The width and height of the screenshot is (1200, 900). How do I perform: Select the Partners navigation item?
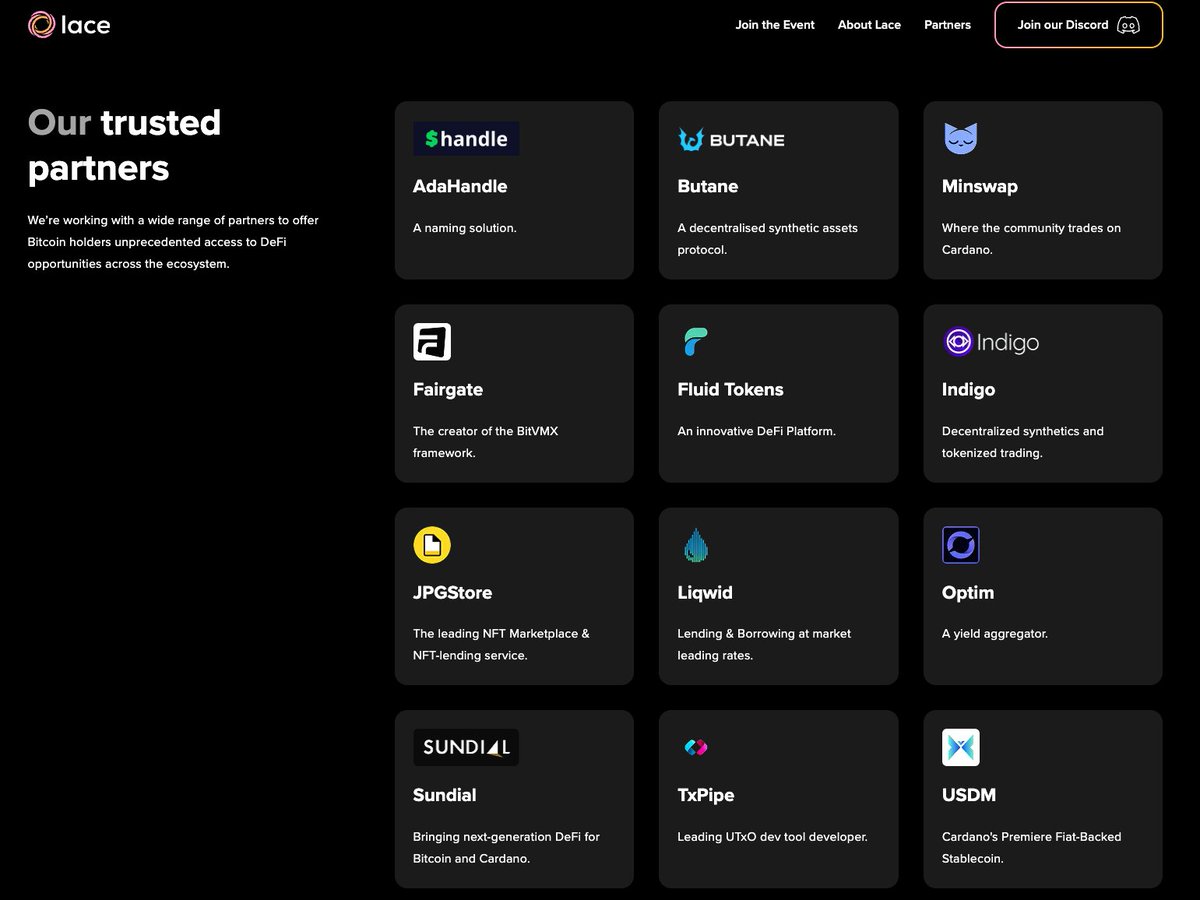[x=947, y=25]
